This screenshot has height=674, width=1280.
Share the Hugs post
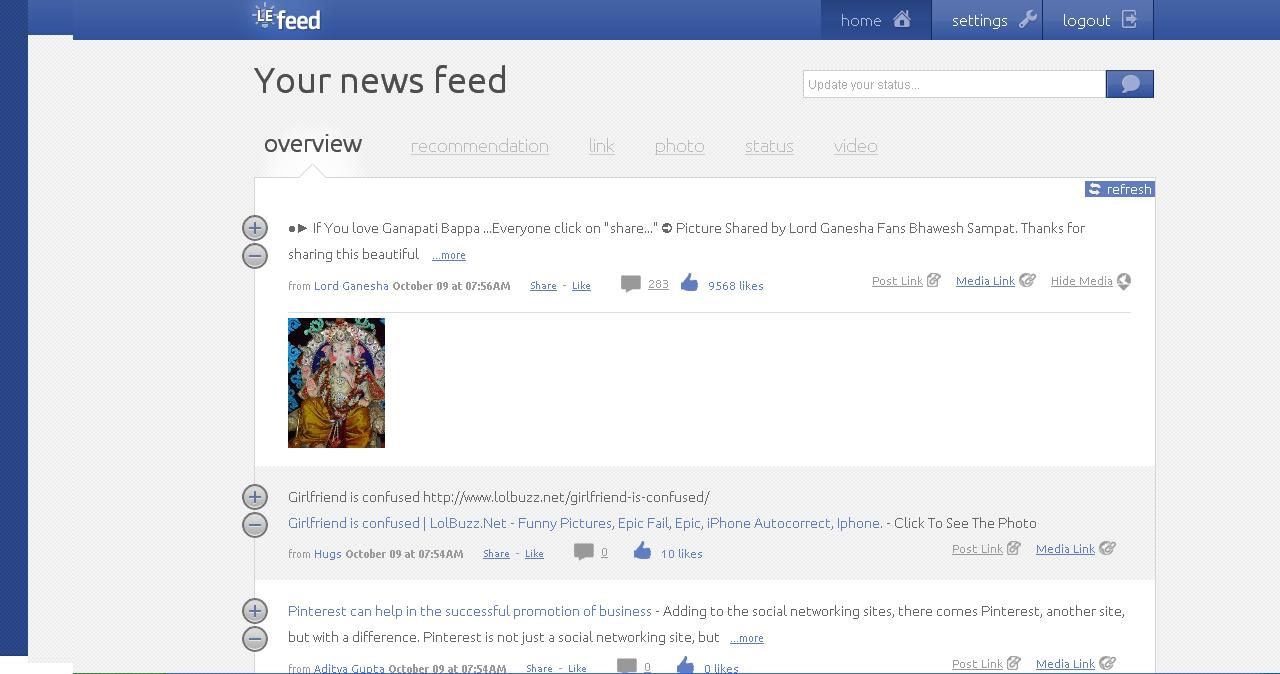(x=496, y=554)
